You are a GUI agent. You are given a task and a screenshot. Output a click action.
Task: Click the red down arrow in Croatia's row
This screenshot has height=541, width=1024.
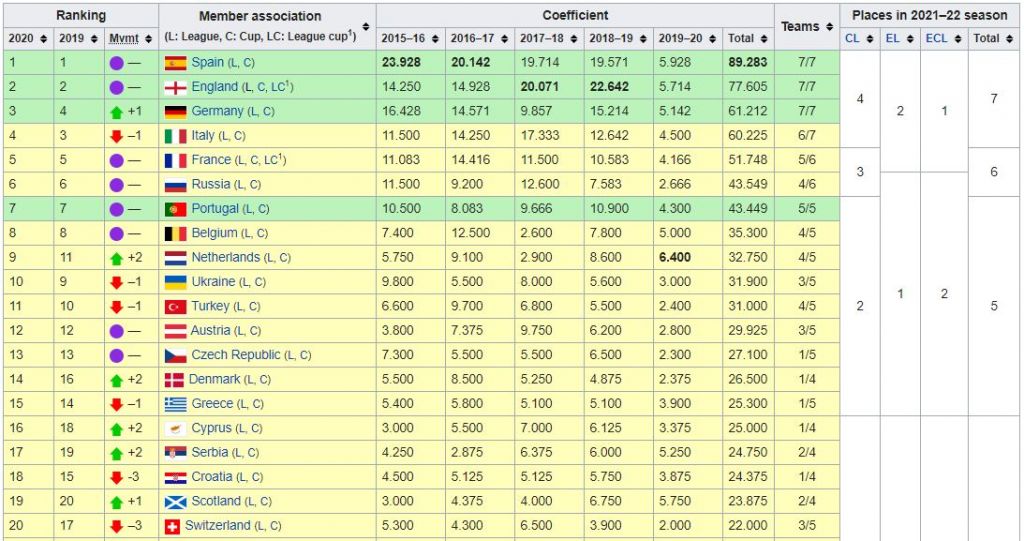pos(116,477)
